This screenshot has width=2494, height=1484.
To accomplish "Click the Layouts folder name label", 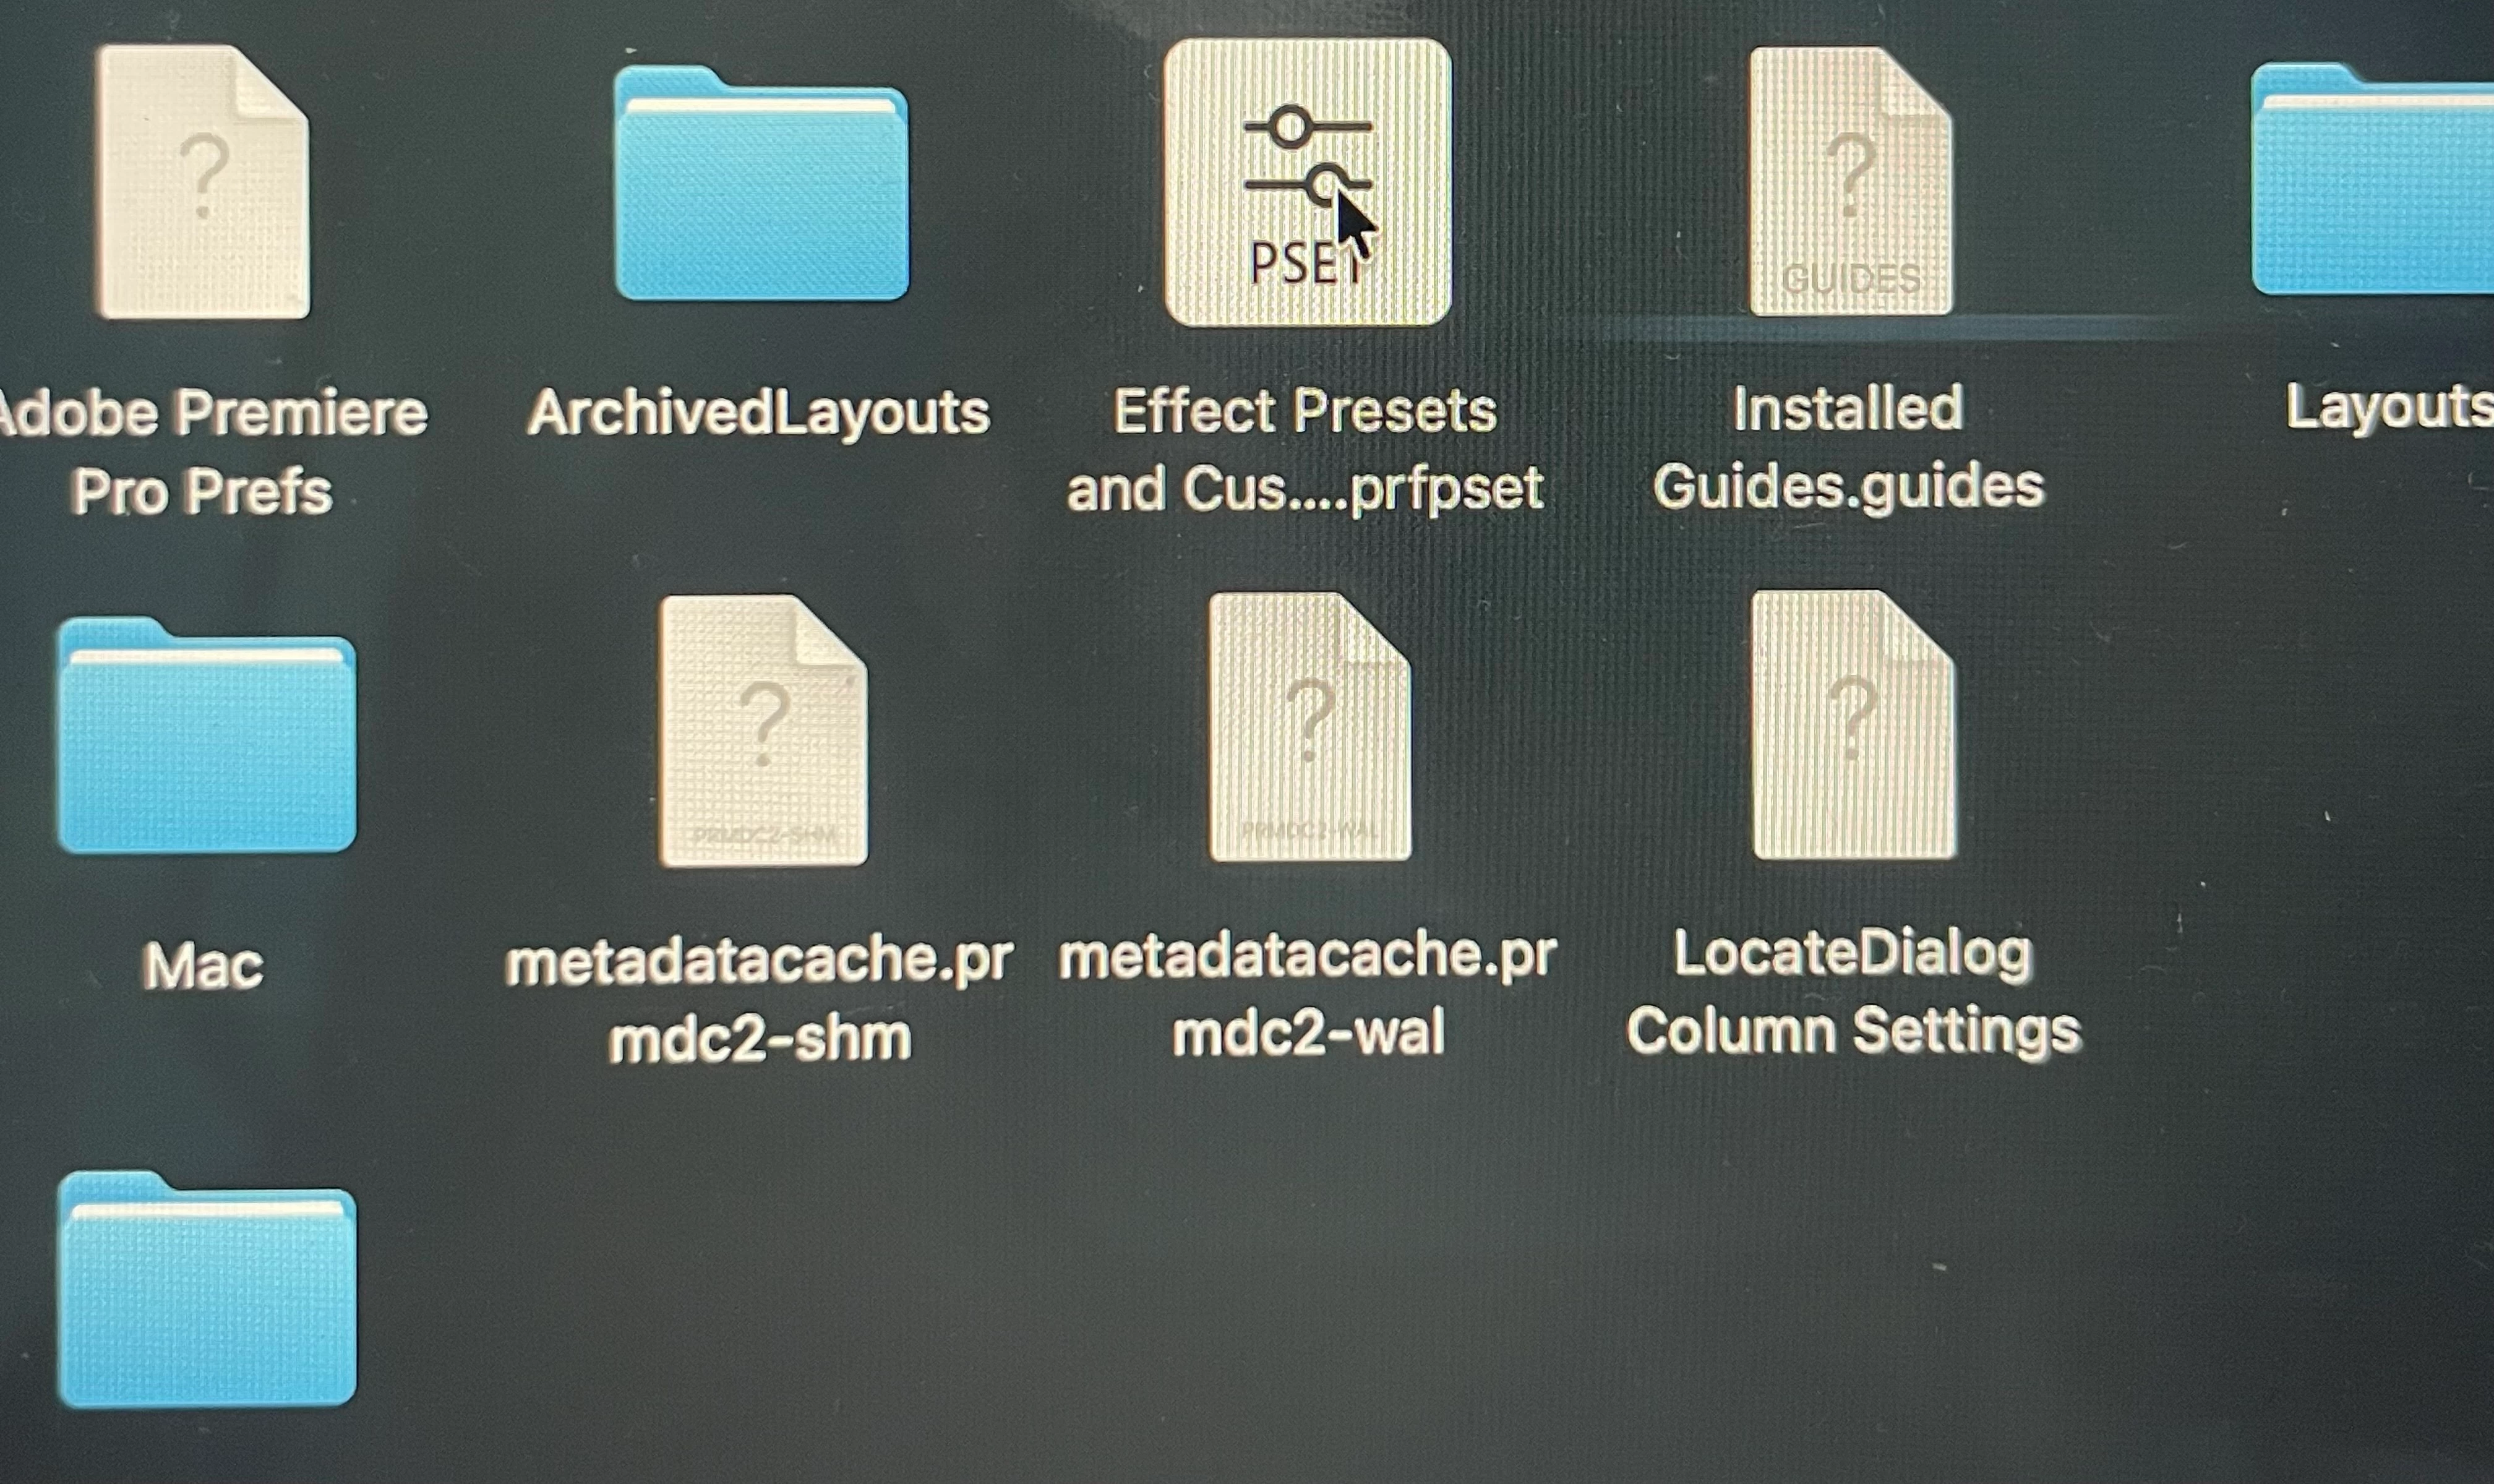I will click(x=2389, y=408).
